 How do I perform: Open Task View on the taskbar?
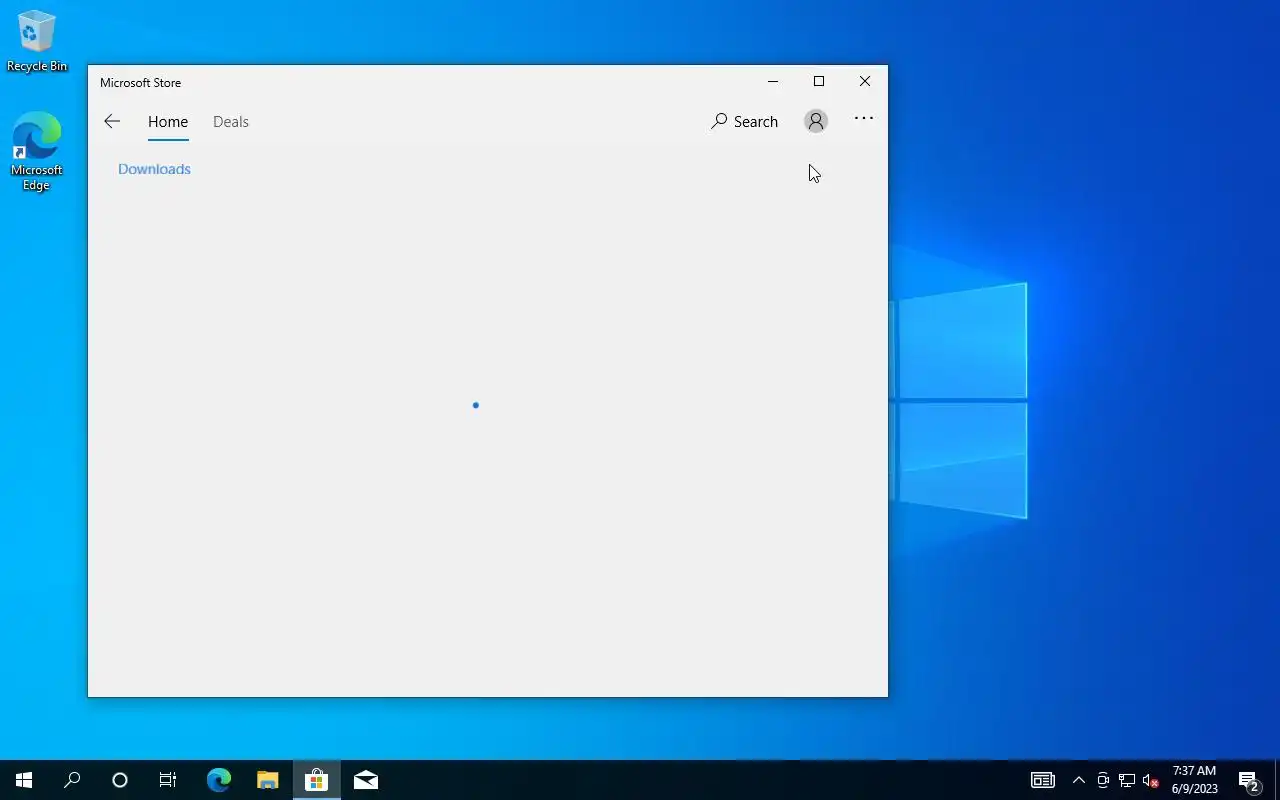168,780
